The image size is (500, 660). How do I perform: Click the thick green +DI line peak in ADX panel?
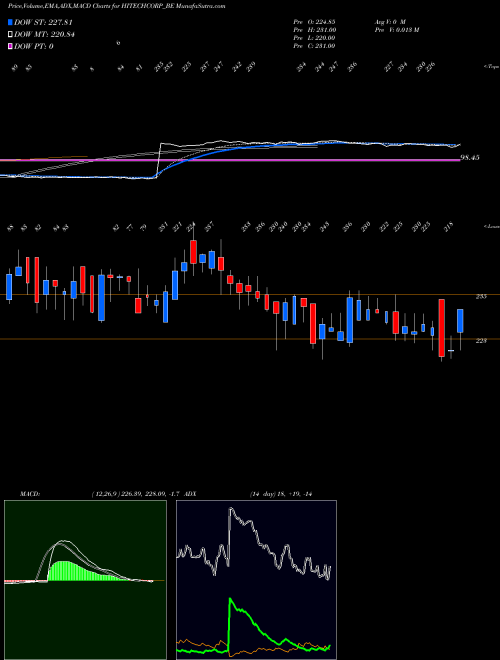pos(231,600)
